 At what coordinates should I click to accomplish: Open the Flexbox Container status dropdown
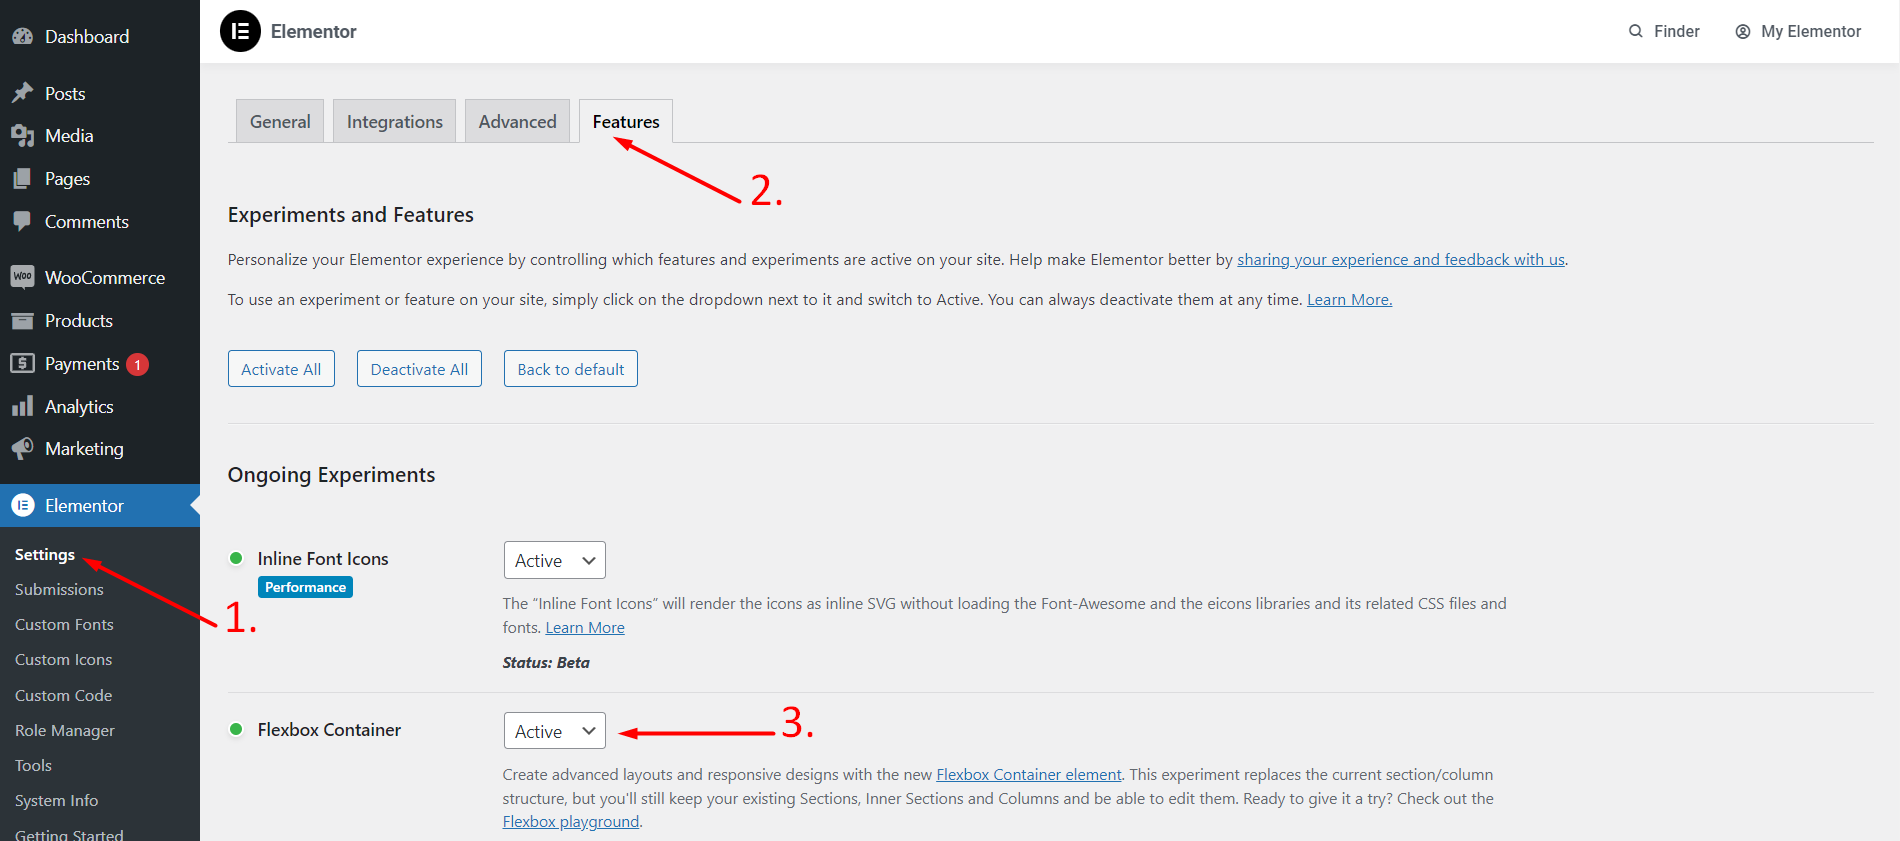[555, 731]
